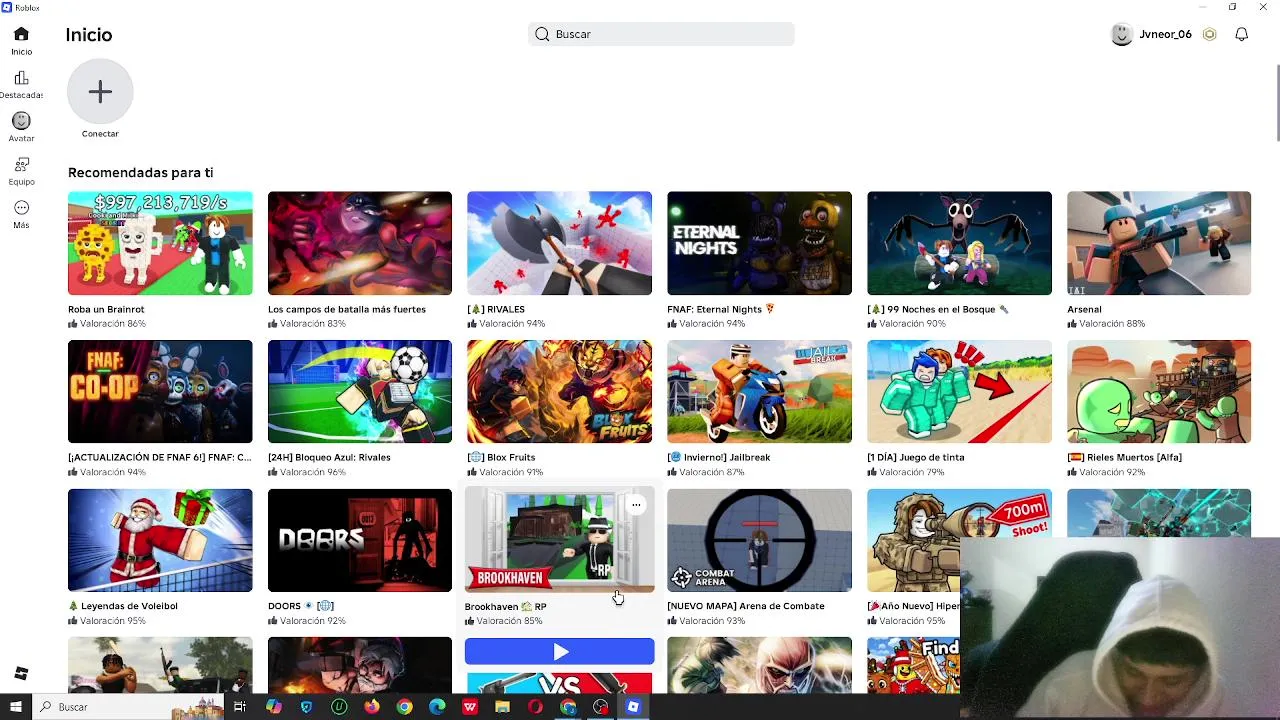1280x720 pixels.
Task: Click the Windows taskbar Buscar search box
Action: (x=128, y=707)
